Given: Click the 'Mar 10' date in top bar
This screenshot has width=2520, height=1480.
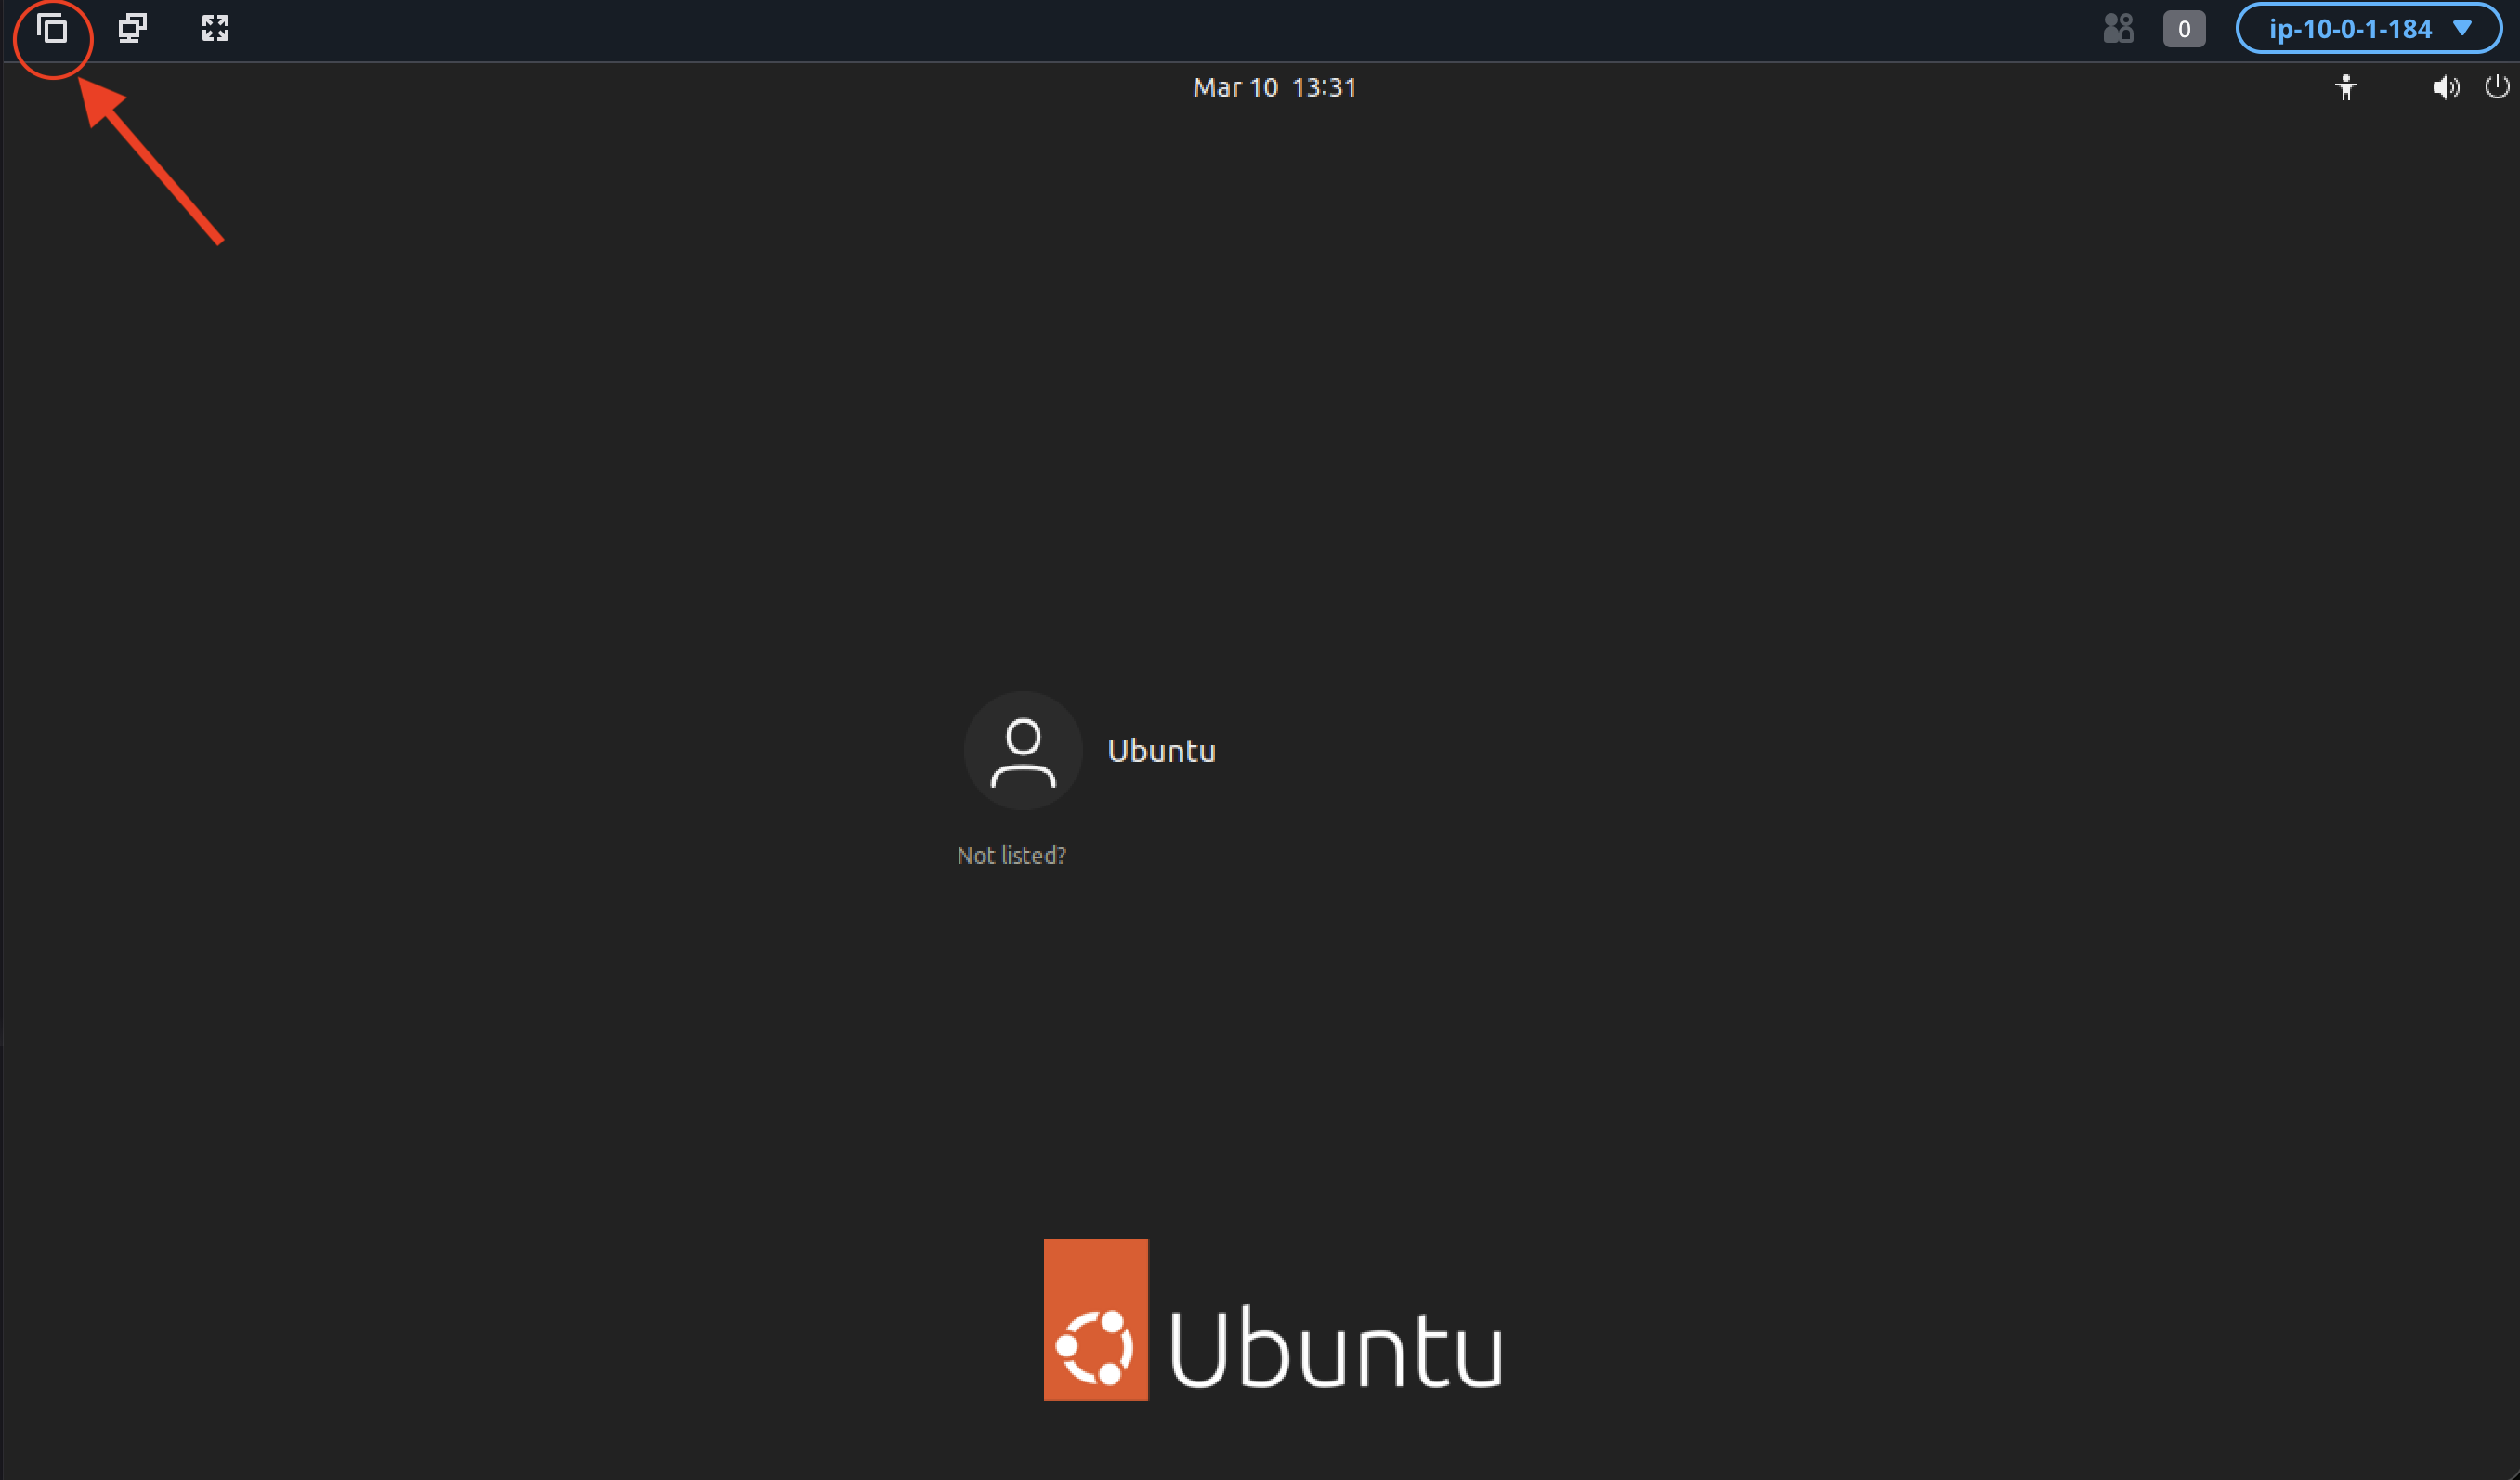Looking at the screenshot, I should coord(1235,88).
